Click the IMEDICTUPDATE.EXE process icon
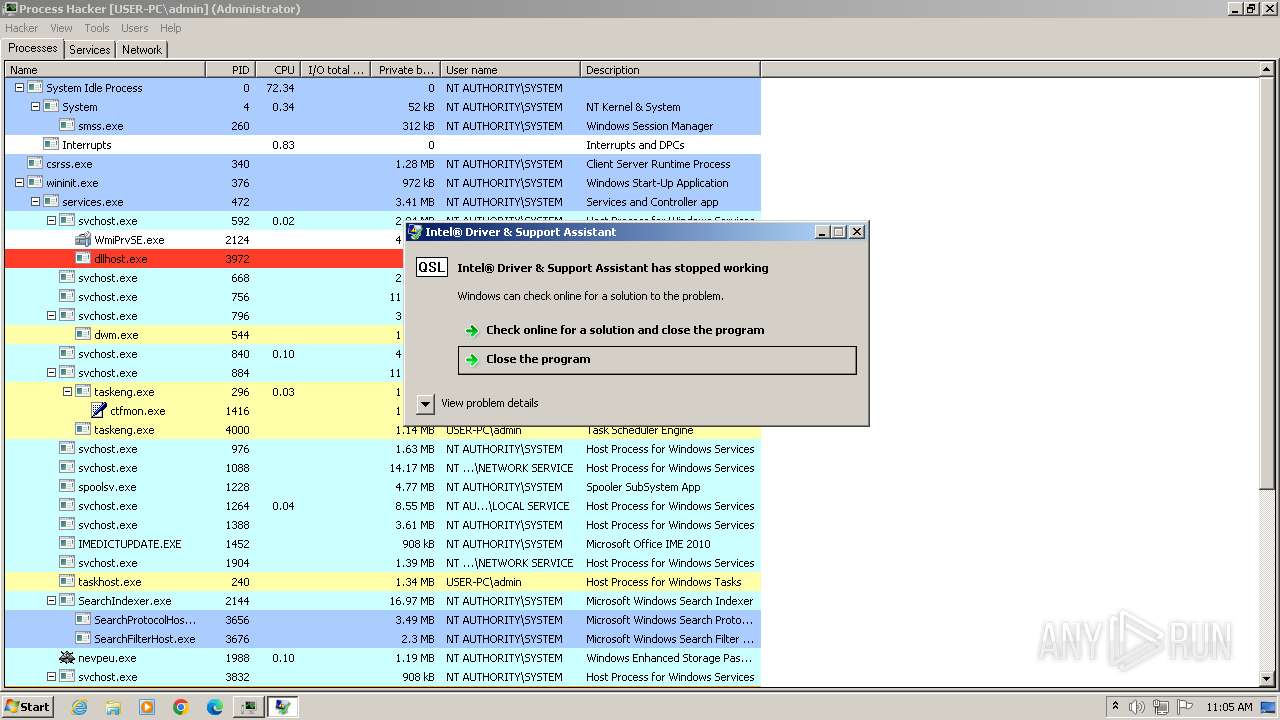 coord(67,544)
